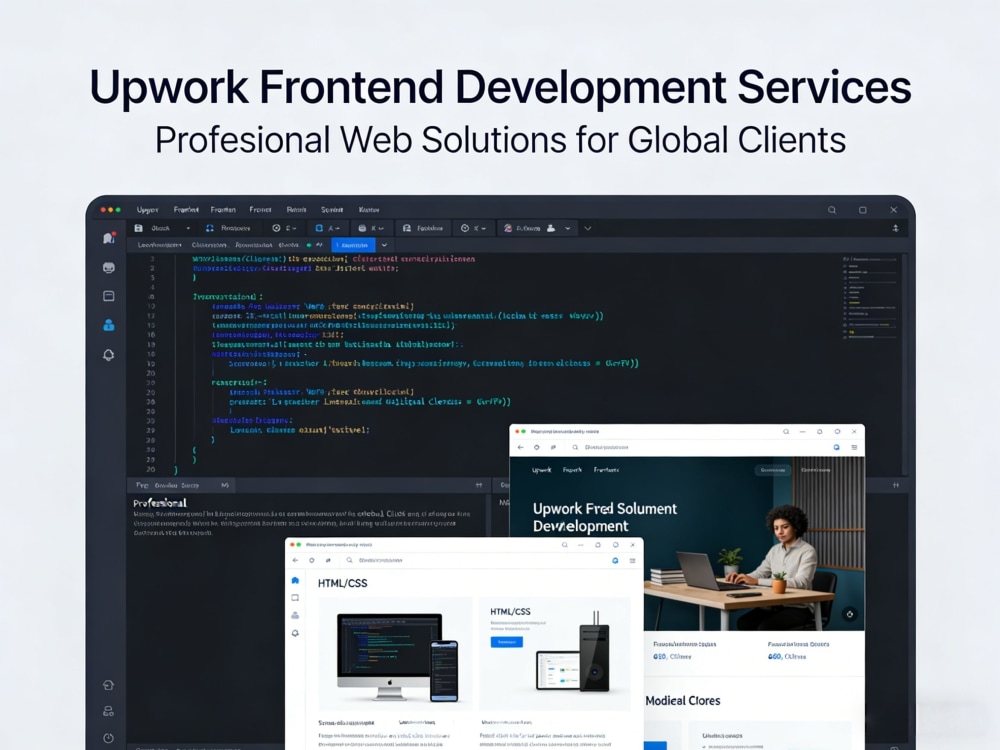Image resolution: width=1000 pixels, height=750 pixels.
Task: Click the code minimap on the editor's right
Action: [x=870, y=297]
